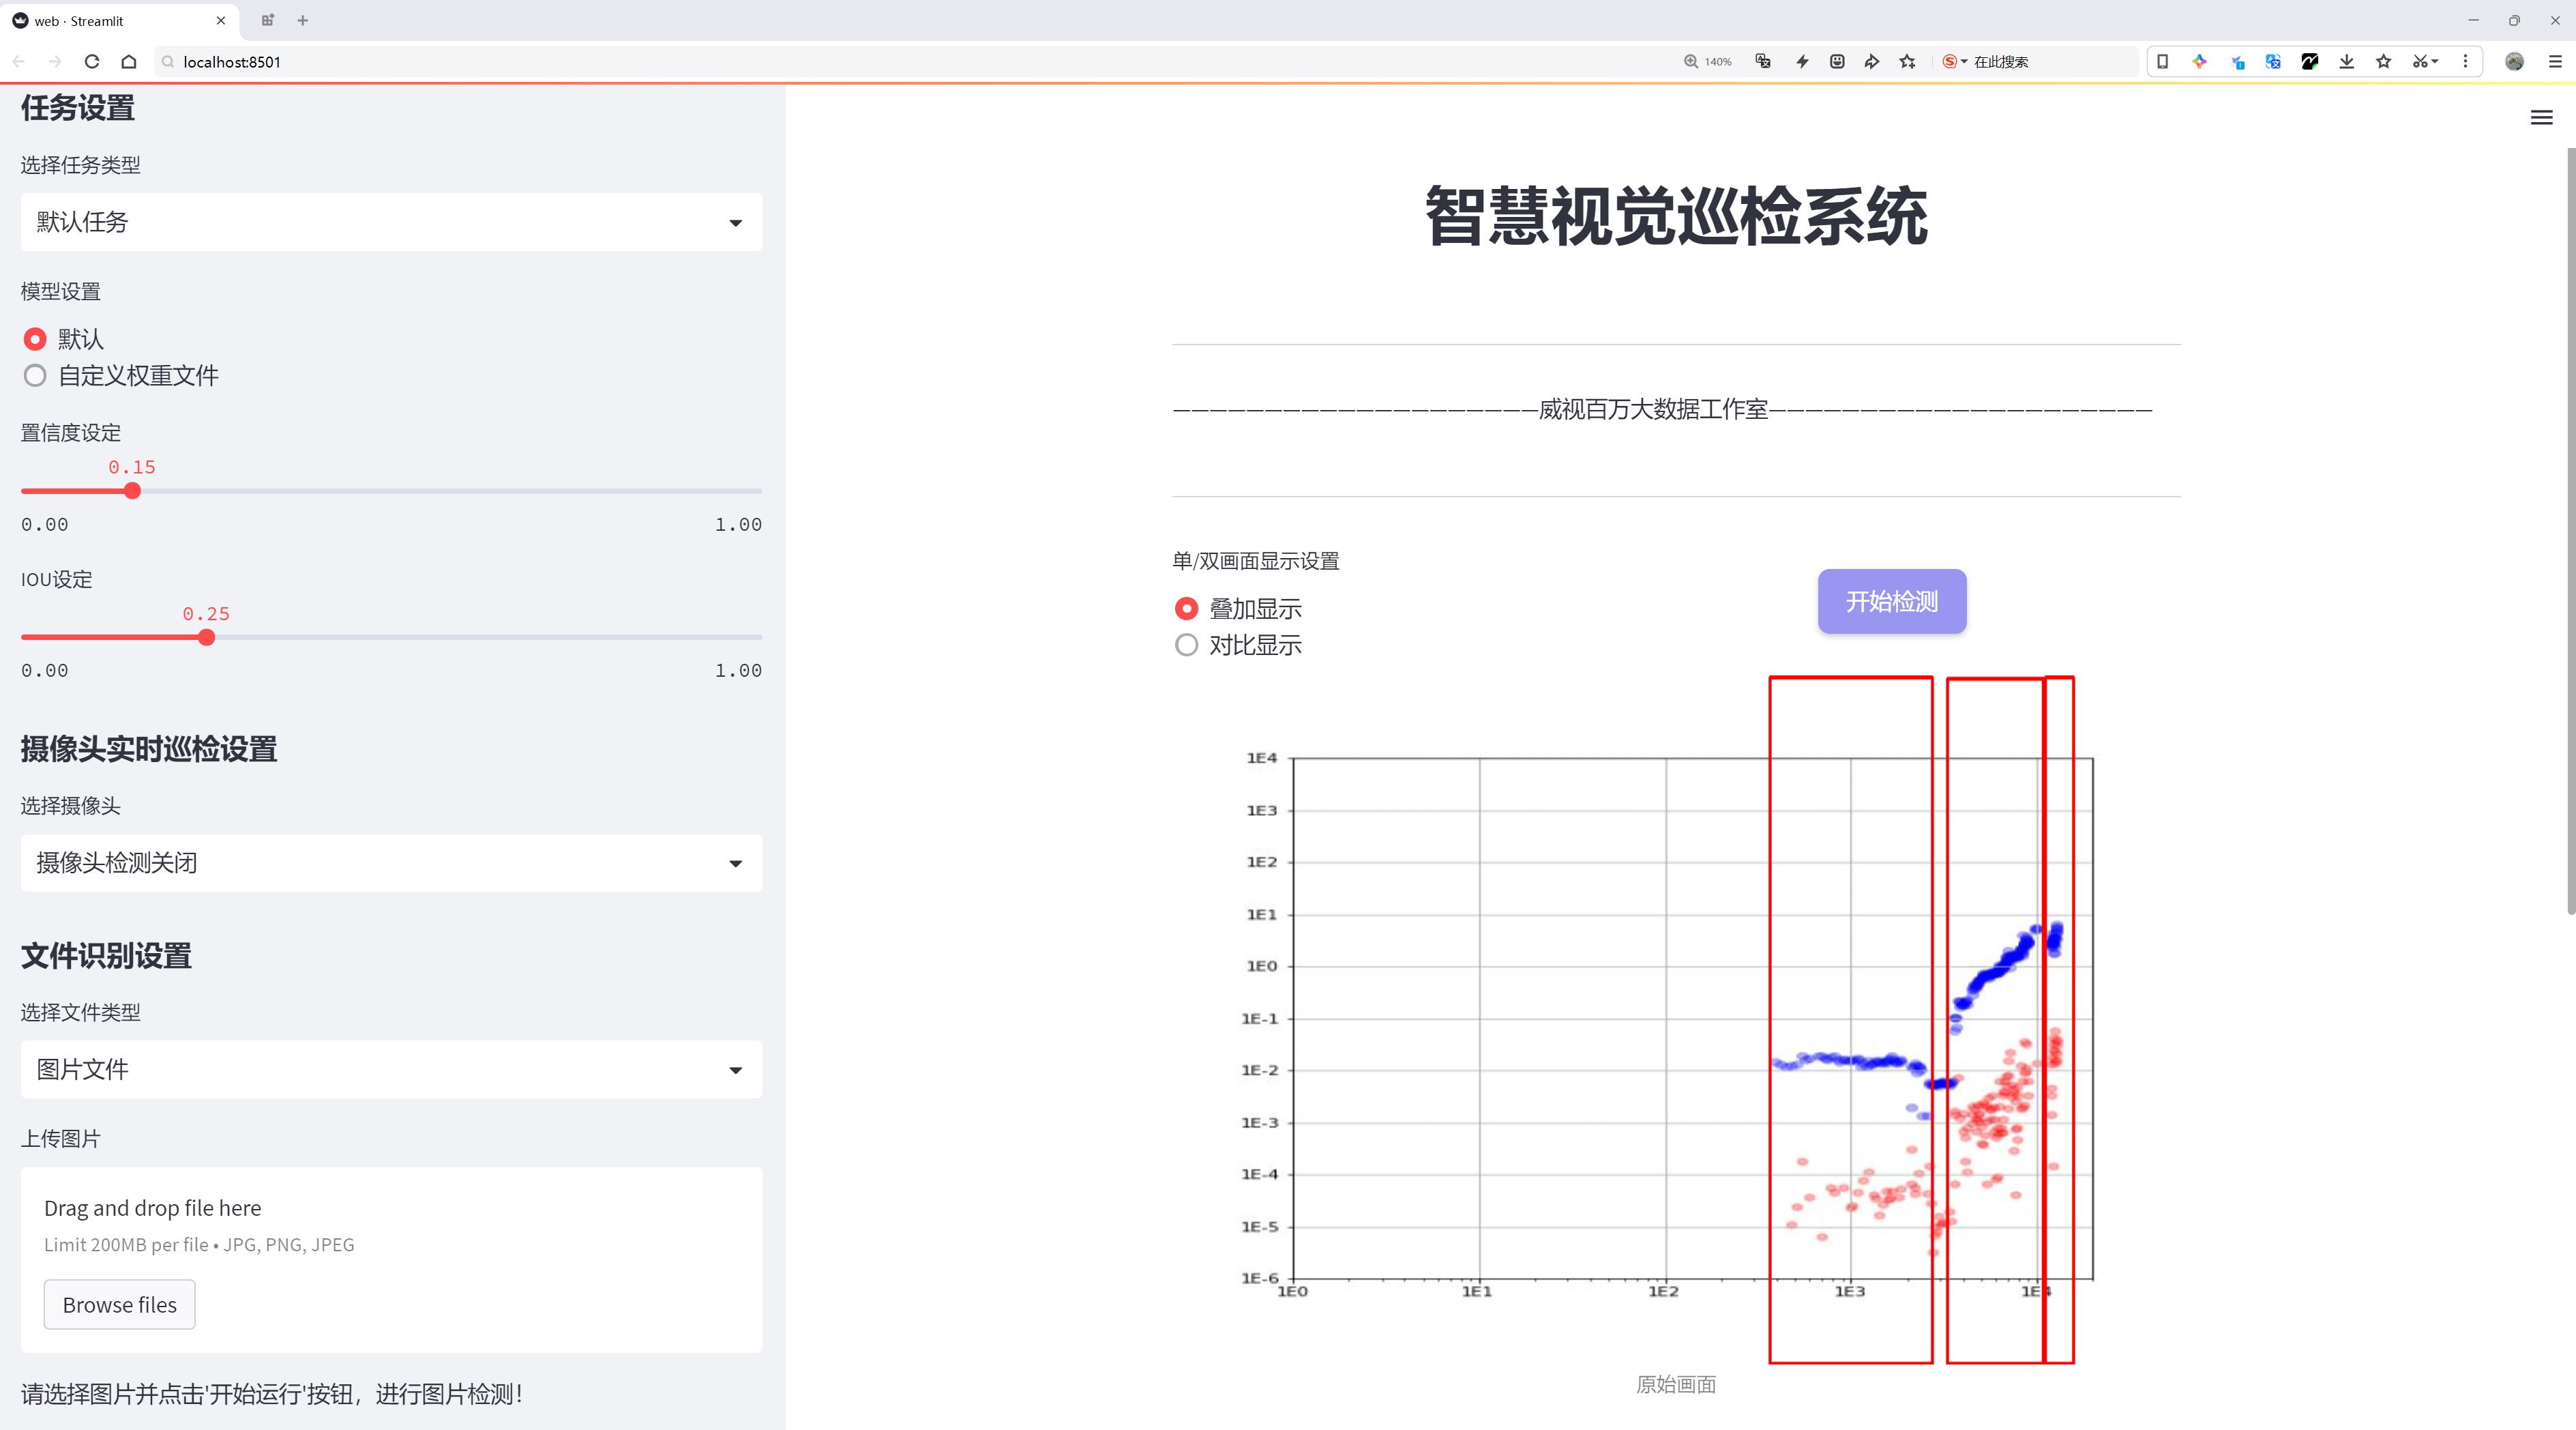This screenshot has height=1430, width=2576.
Task: Click the Browse files button
Action: point(119,1305)
